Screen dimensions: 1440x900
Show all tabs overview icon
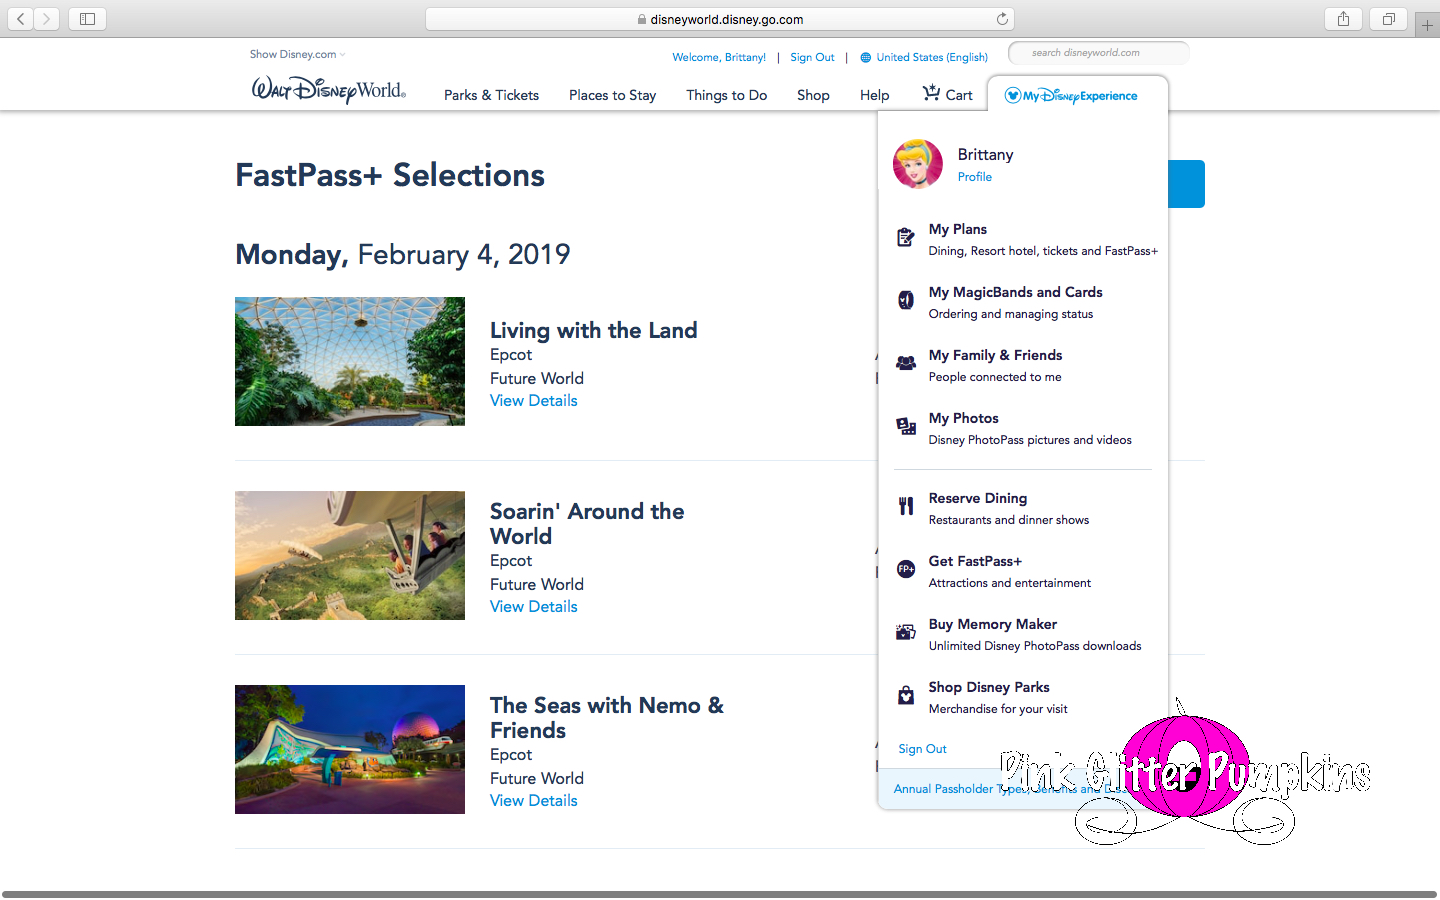pyautogui.click(x=1388, y=19)
